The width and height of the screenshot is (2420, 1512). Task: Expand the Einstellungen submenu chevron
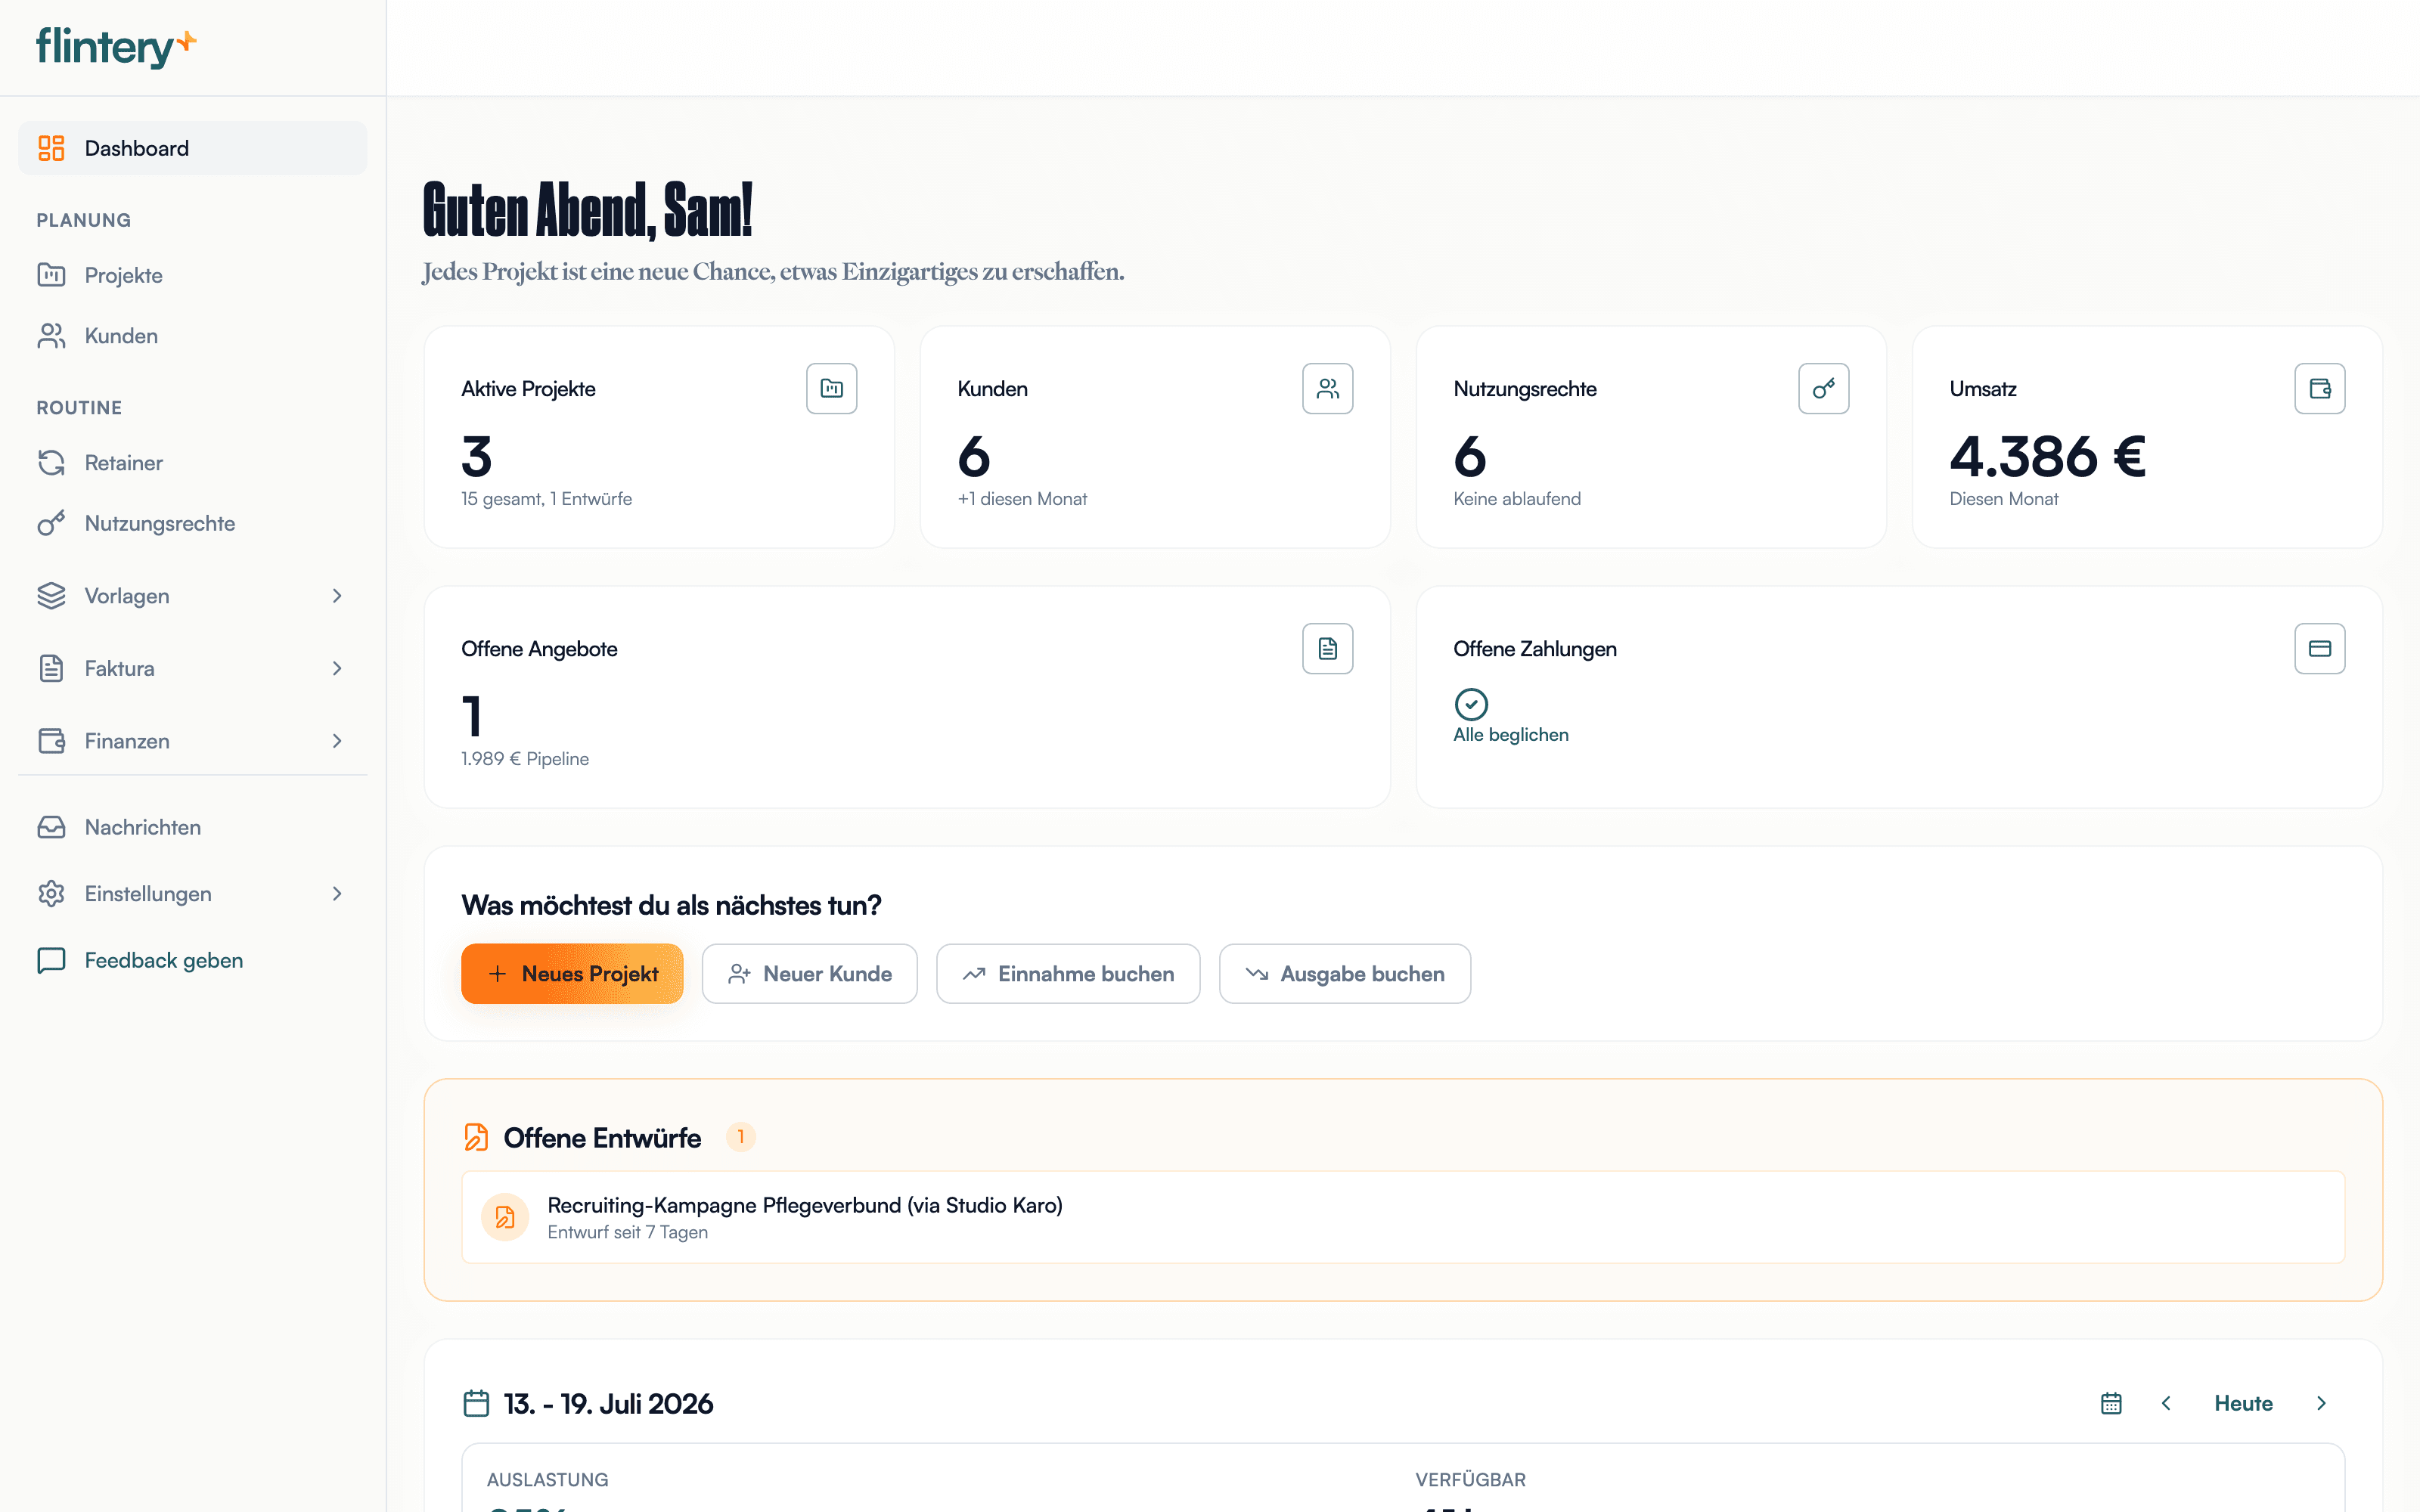(x=337, y=894)
